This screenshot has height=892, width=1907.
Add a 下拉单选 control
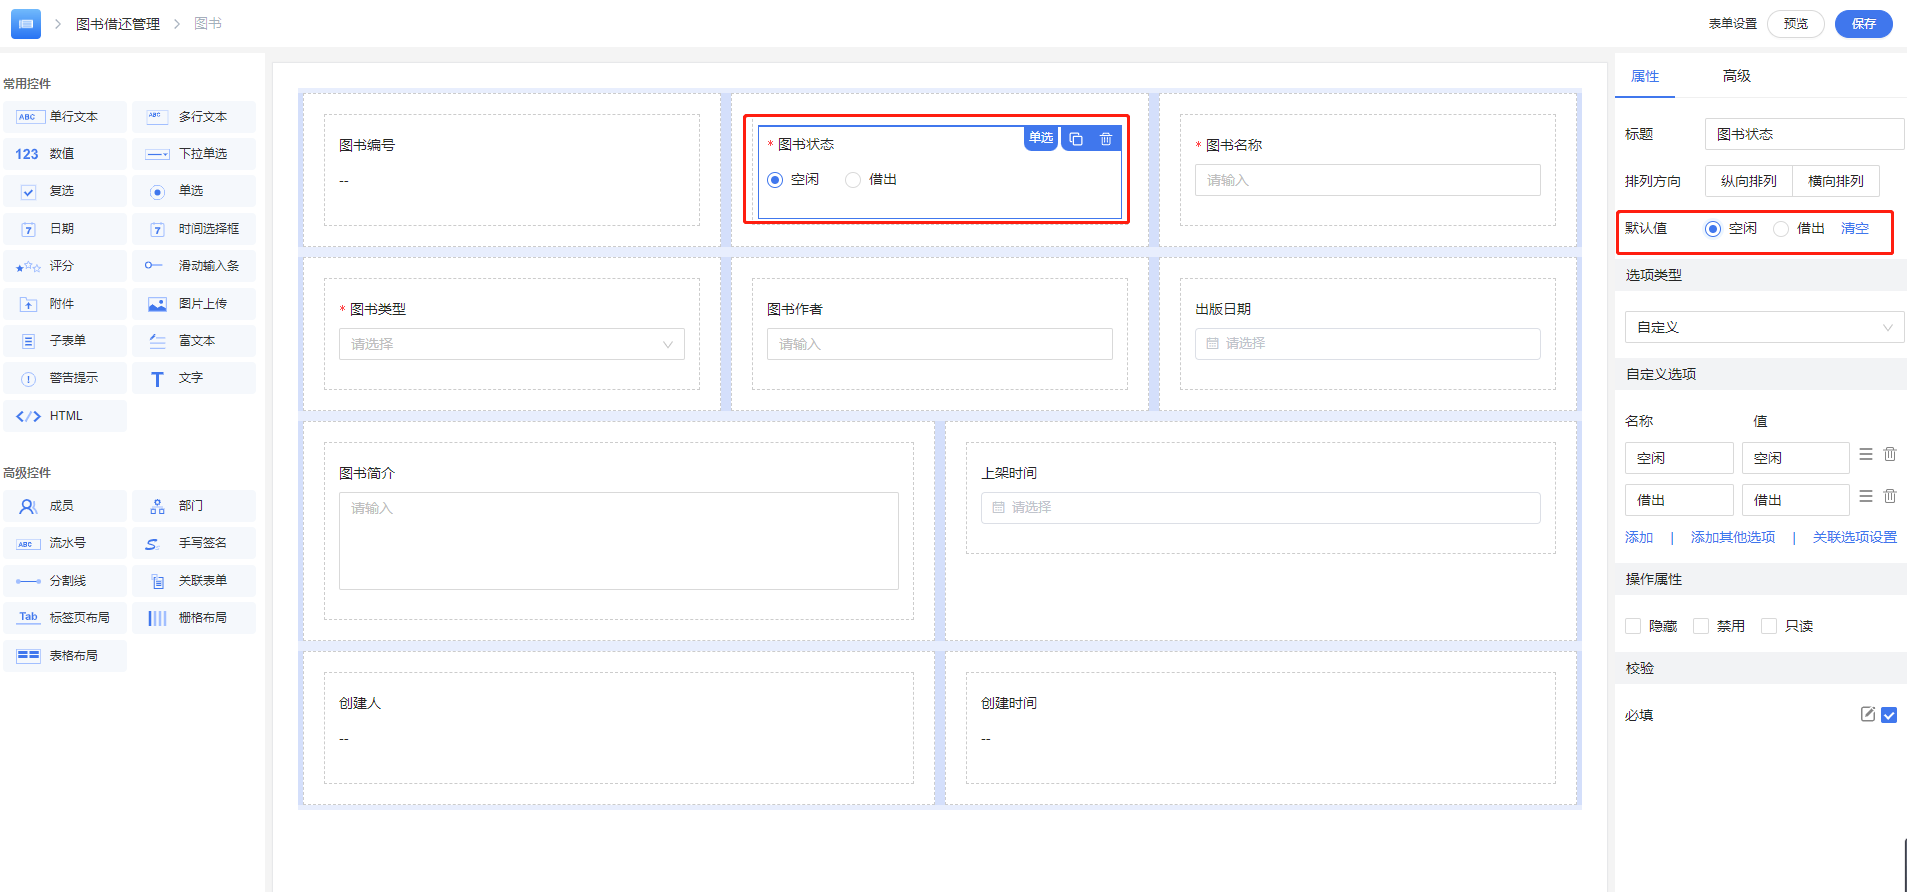194,154
